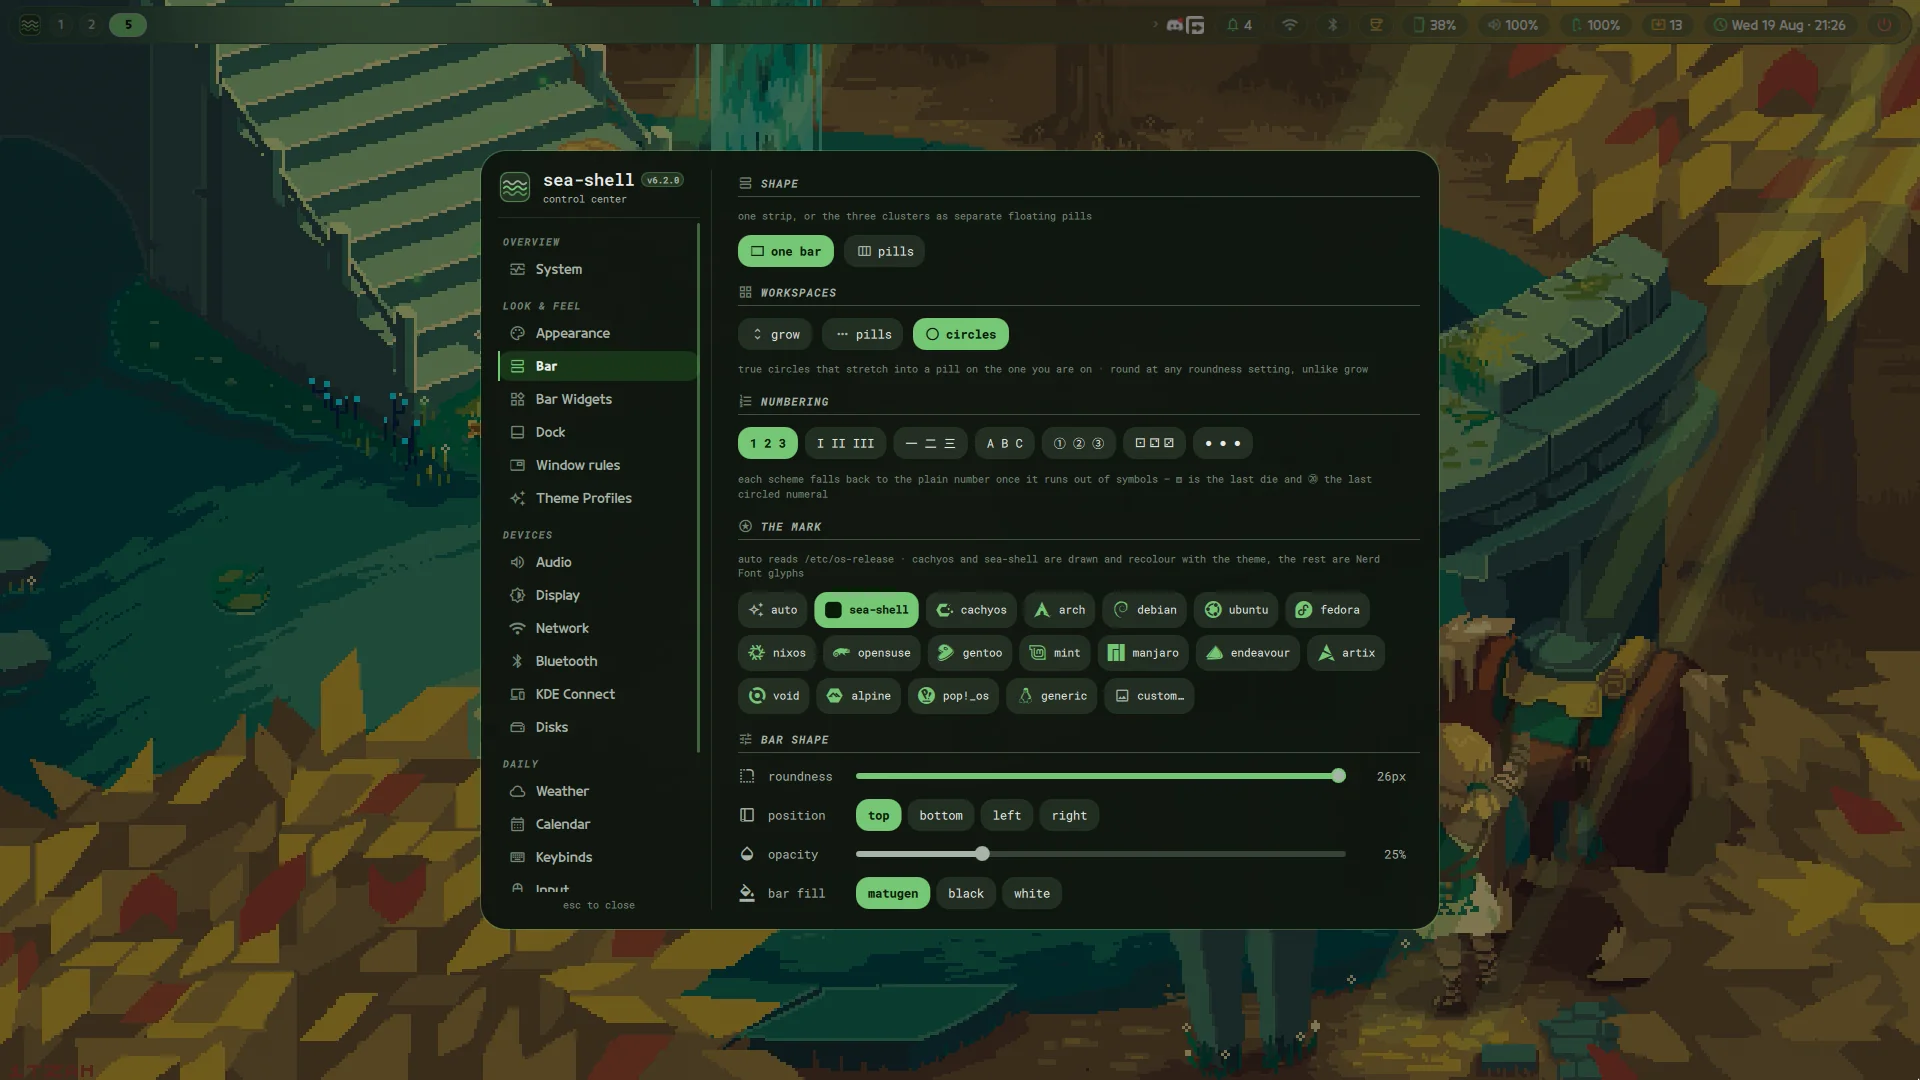Choose '1 2 3' numbering scheme

point(768,444)
